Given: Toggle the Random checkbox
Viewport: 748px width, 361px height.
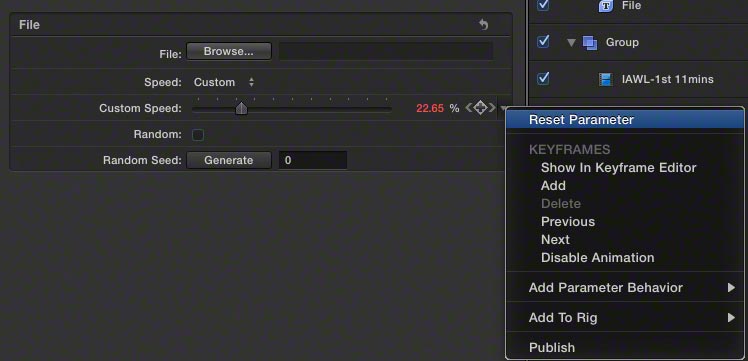Looking at the screenshot, I should (x=197, y=135).
